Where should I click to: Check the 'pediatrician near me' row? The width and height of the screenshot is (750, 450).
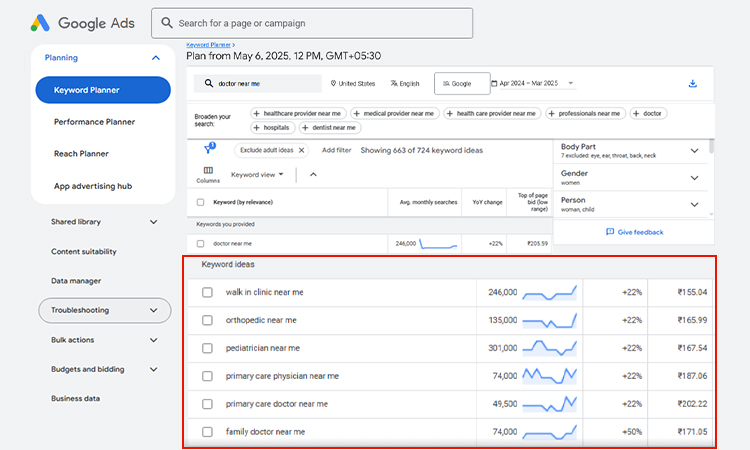point(207,348)
